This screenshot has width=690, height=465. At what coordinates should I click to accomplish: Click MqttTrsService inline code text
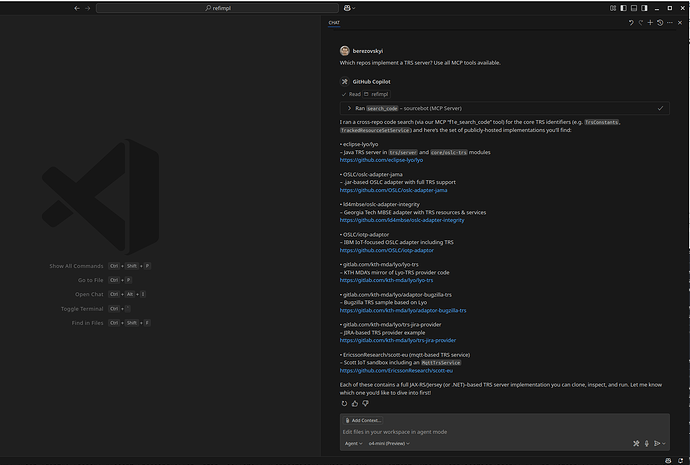point(441,362)
